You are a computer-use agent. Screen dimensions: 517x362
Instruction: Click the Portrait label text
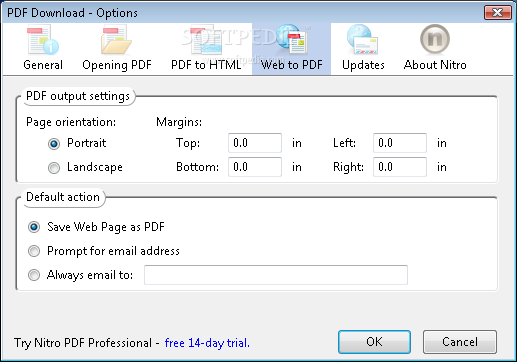[87, 143]
